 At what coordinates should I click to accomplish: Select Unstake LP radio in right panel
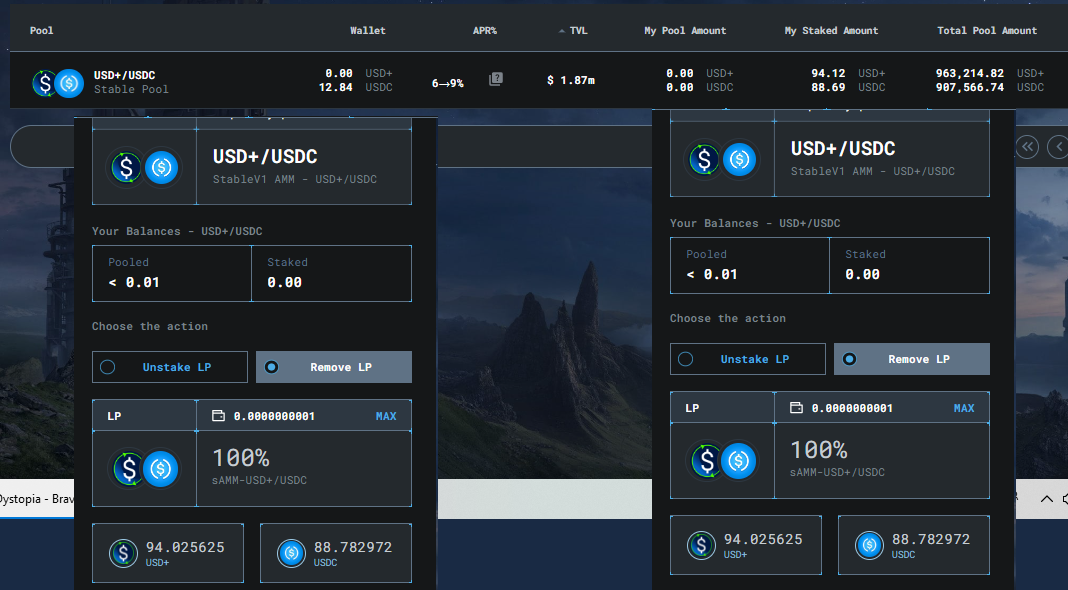click(x=686, y=359)
